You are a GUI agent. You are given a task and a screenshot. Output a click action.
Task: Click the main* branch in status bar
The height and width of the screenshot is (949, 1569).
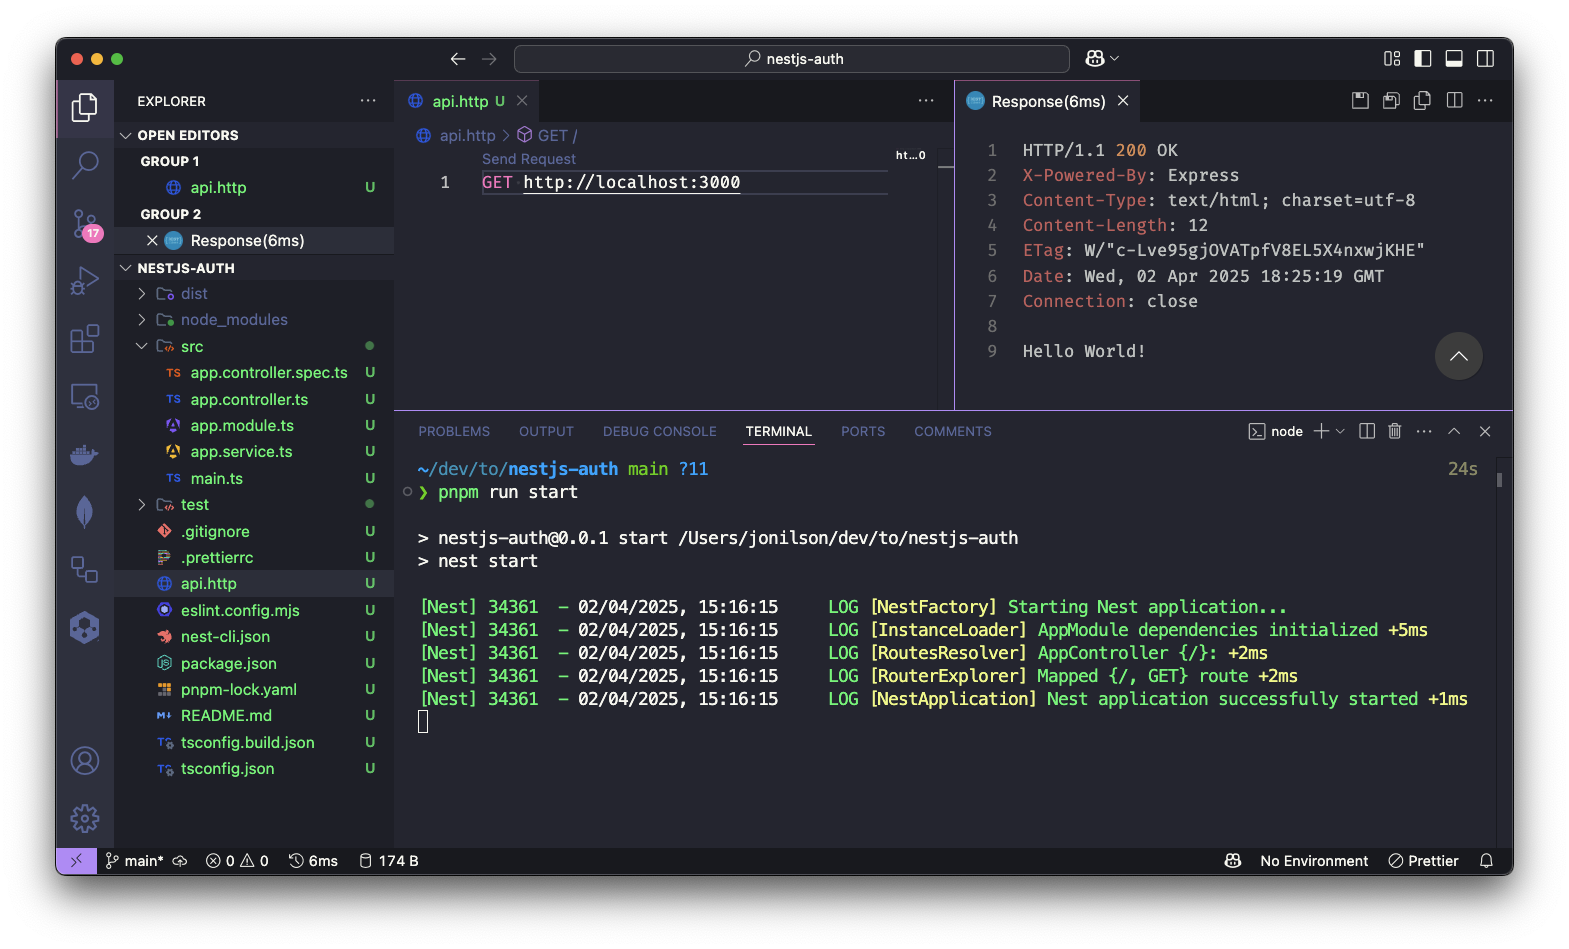click(x=135, y=861)
